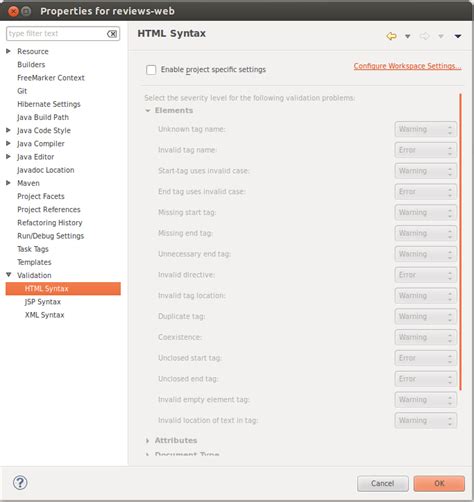Open the help question mark icon
The width and height of the screenshot is (474, 502).
(20, 483)
